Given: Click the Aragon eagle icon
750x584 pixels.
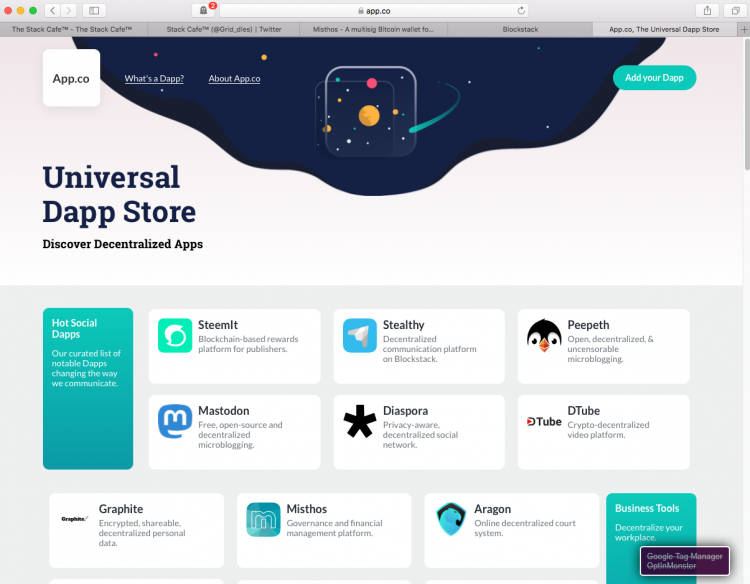Looking at the screenshot, I should coord(451,519).
